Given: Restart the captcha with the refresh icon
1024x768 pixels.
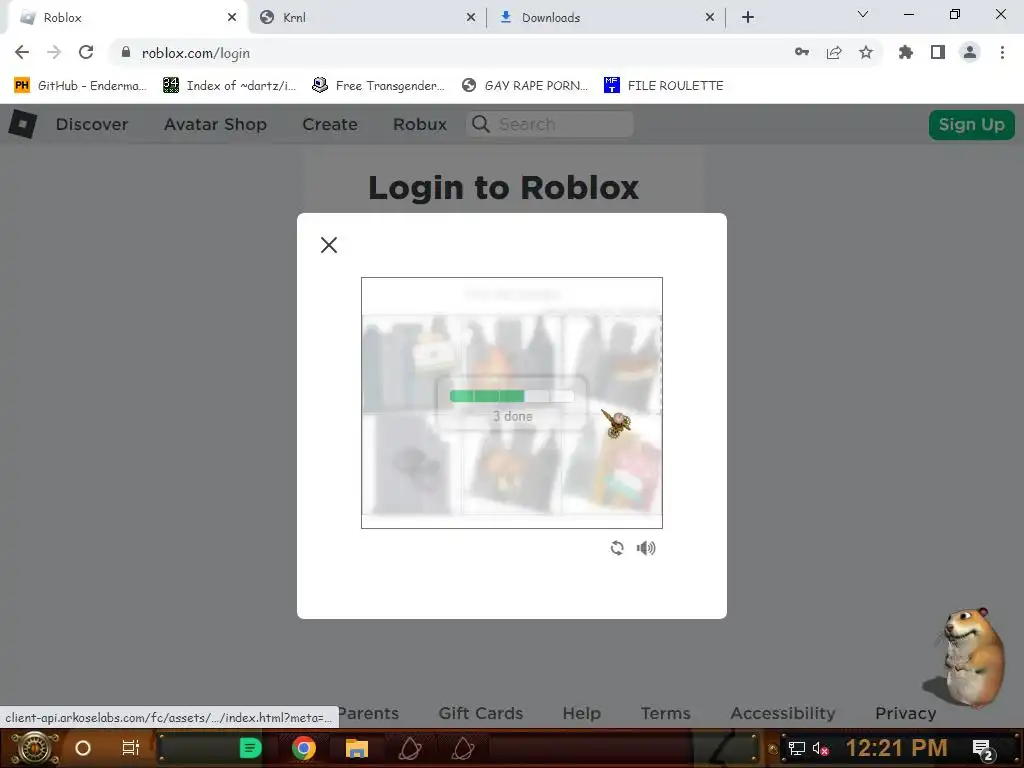Looking at the screenshot, I should tap(616, 548).
